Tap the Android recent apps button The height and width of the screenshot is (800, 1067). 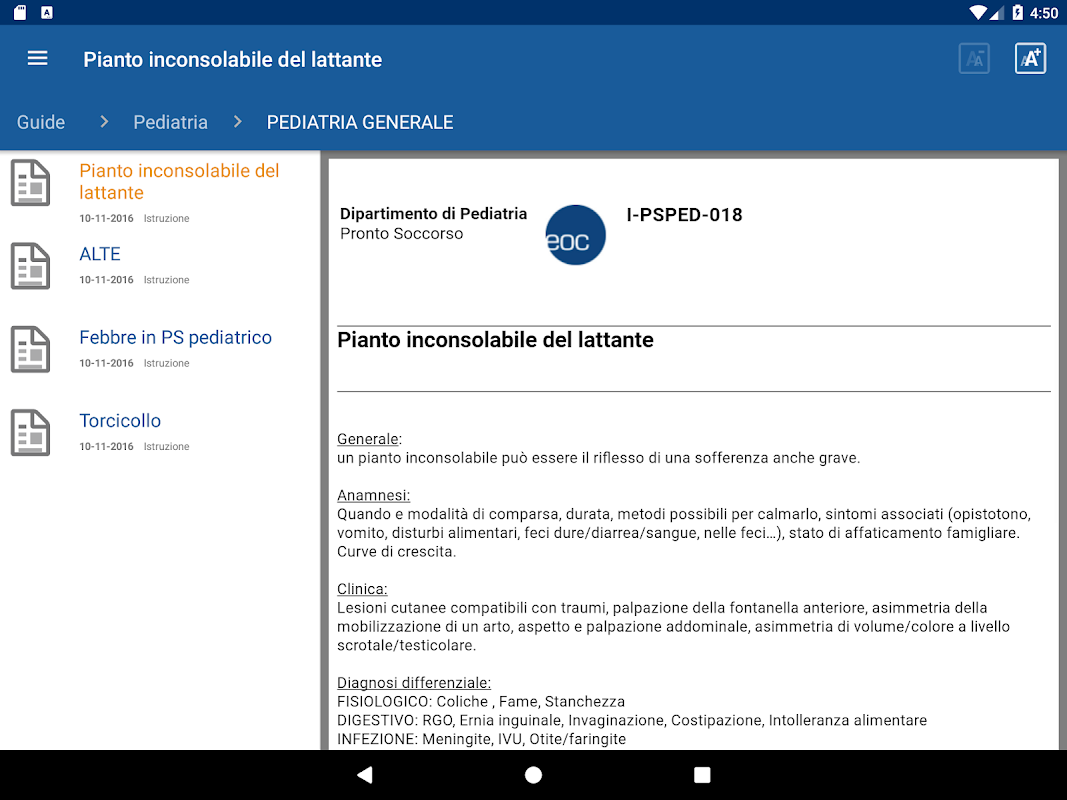click(x=702, y=775)
